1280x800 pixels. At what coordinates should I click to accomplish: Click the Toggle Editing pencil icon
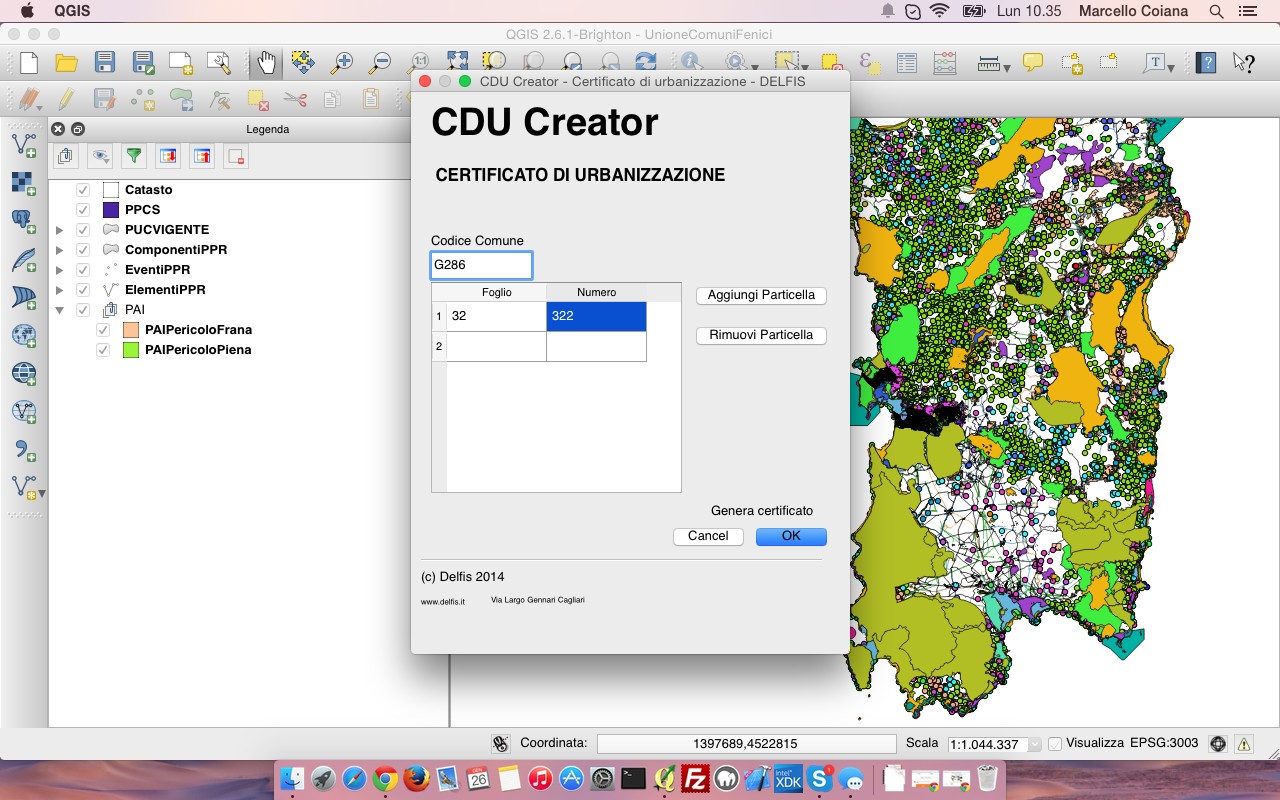click(66, 99)
